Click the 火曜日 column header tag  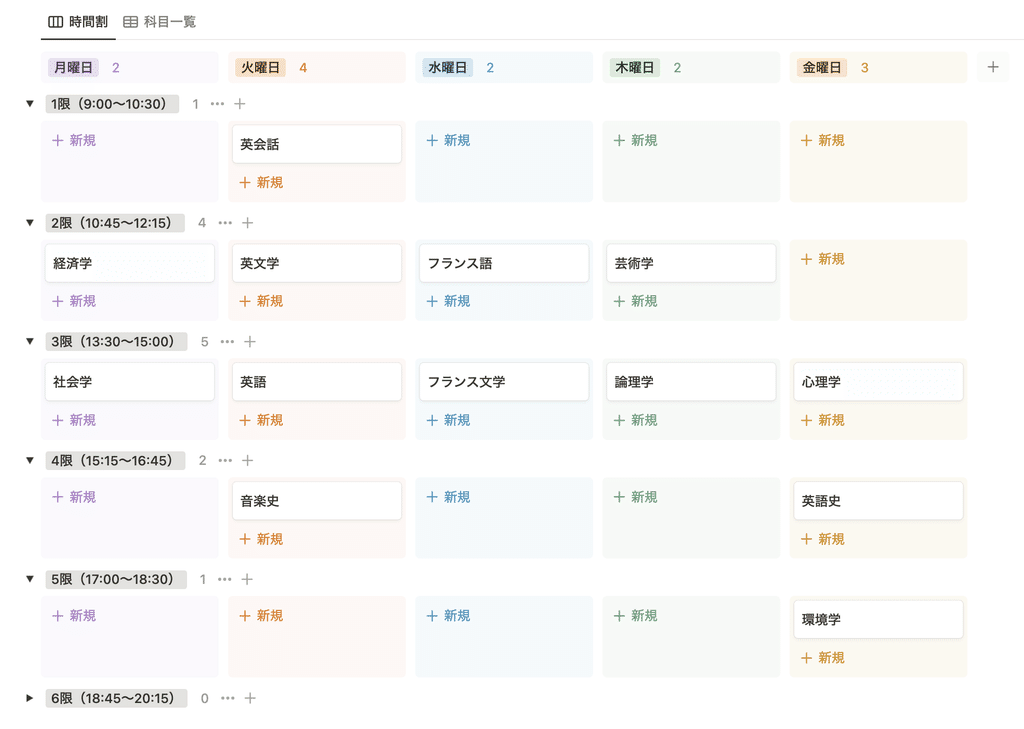pyautogui.click(x=261, y=67)
